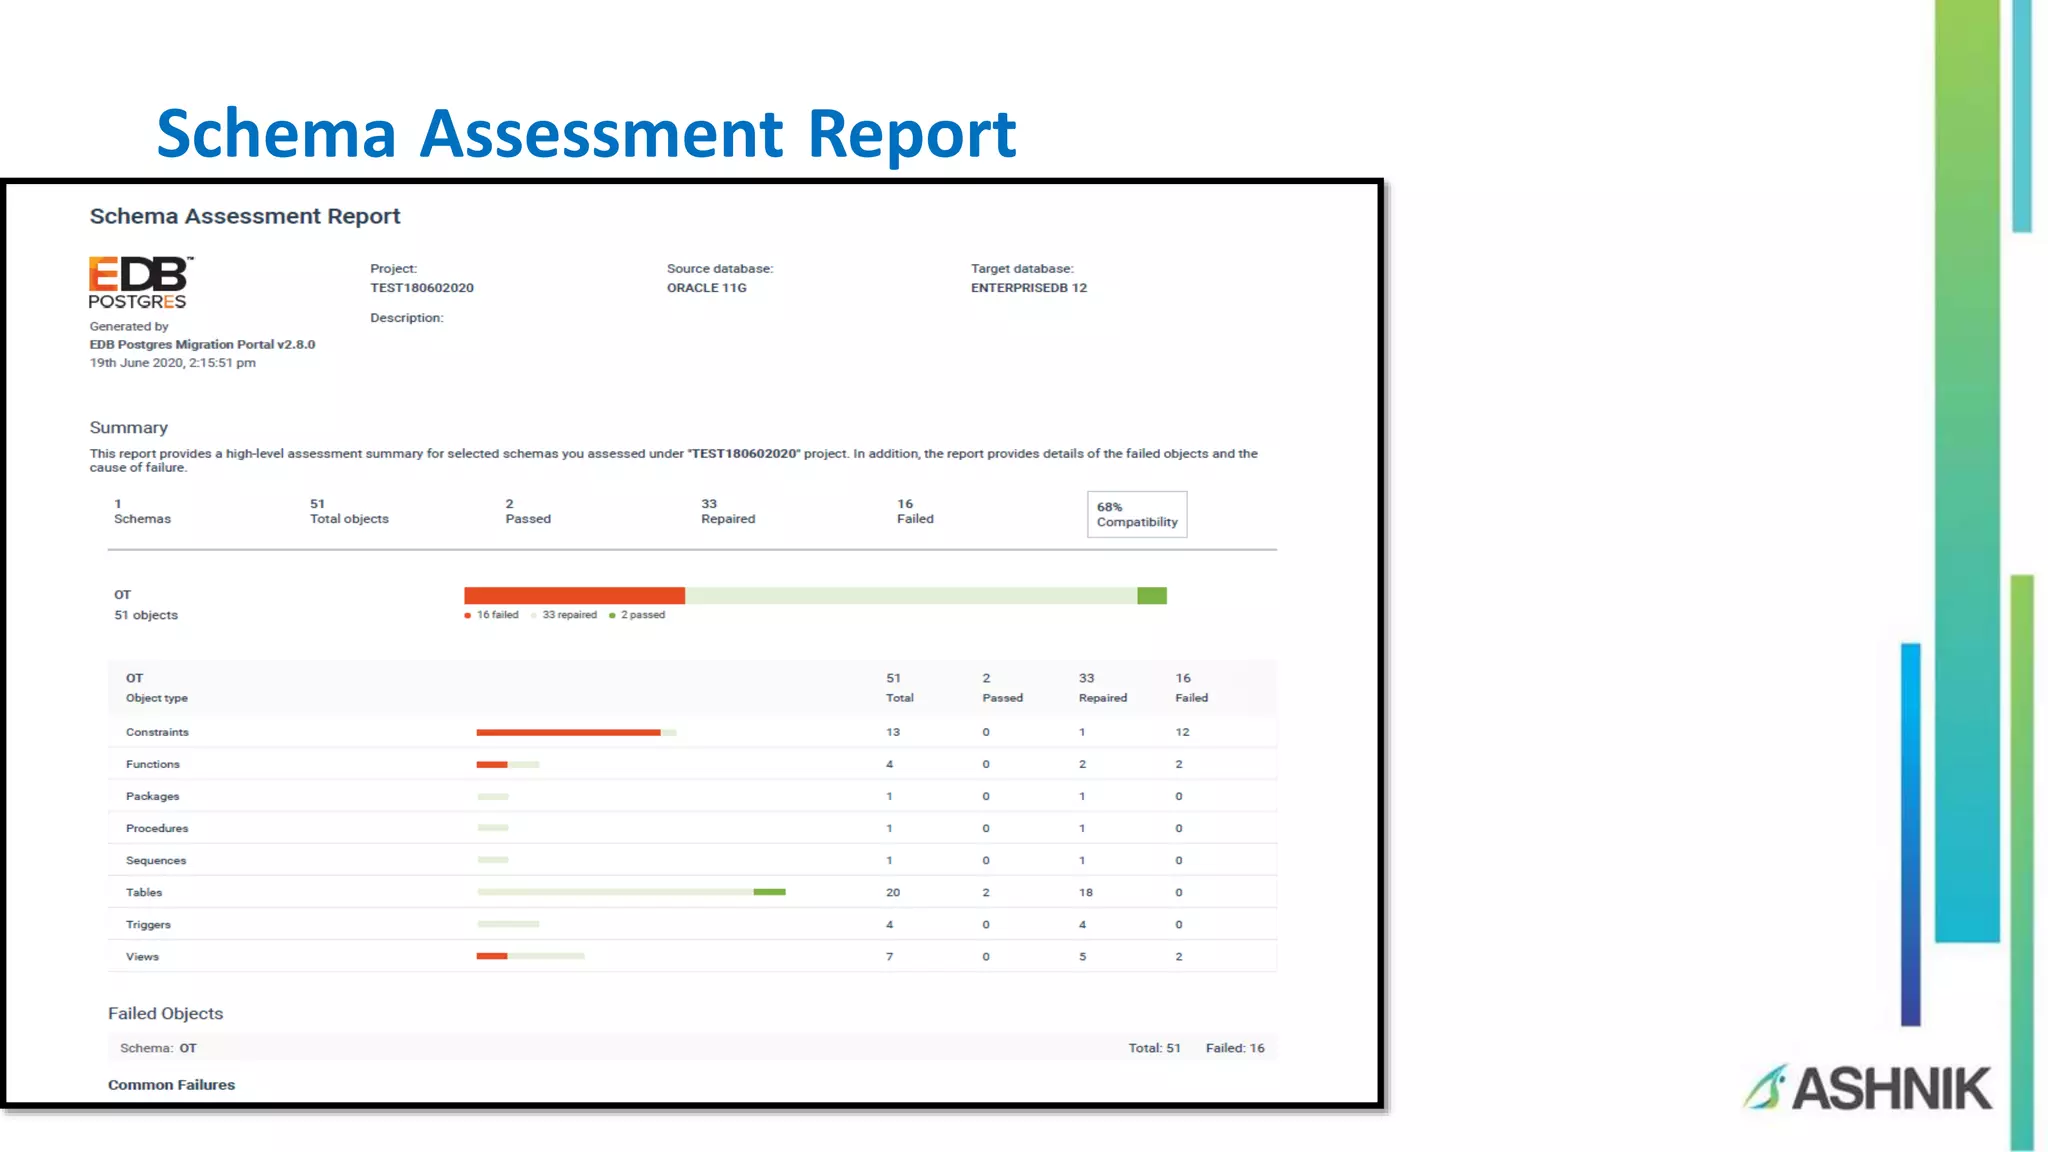Click the red failed segment of OT bar
This screenshot has width=2048, height=1152.
coord(574,596)
